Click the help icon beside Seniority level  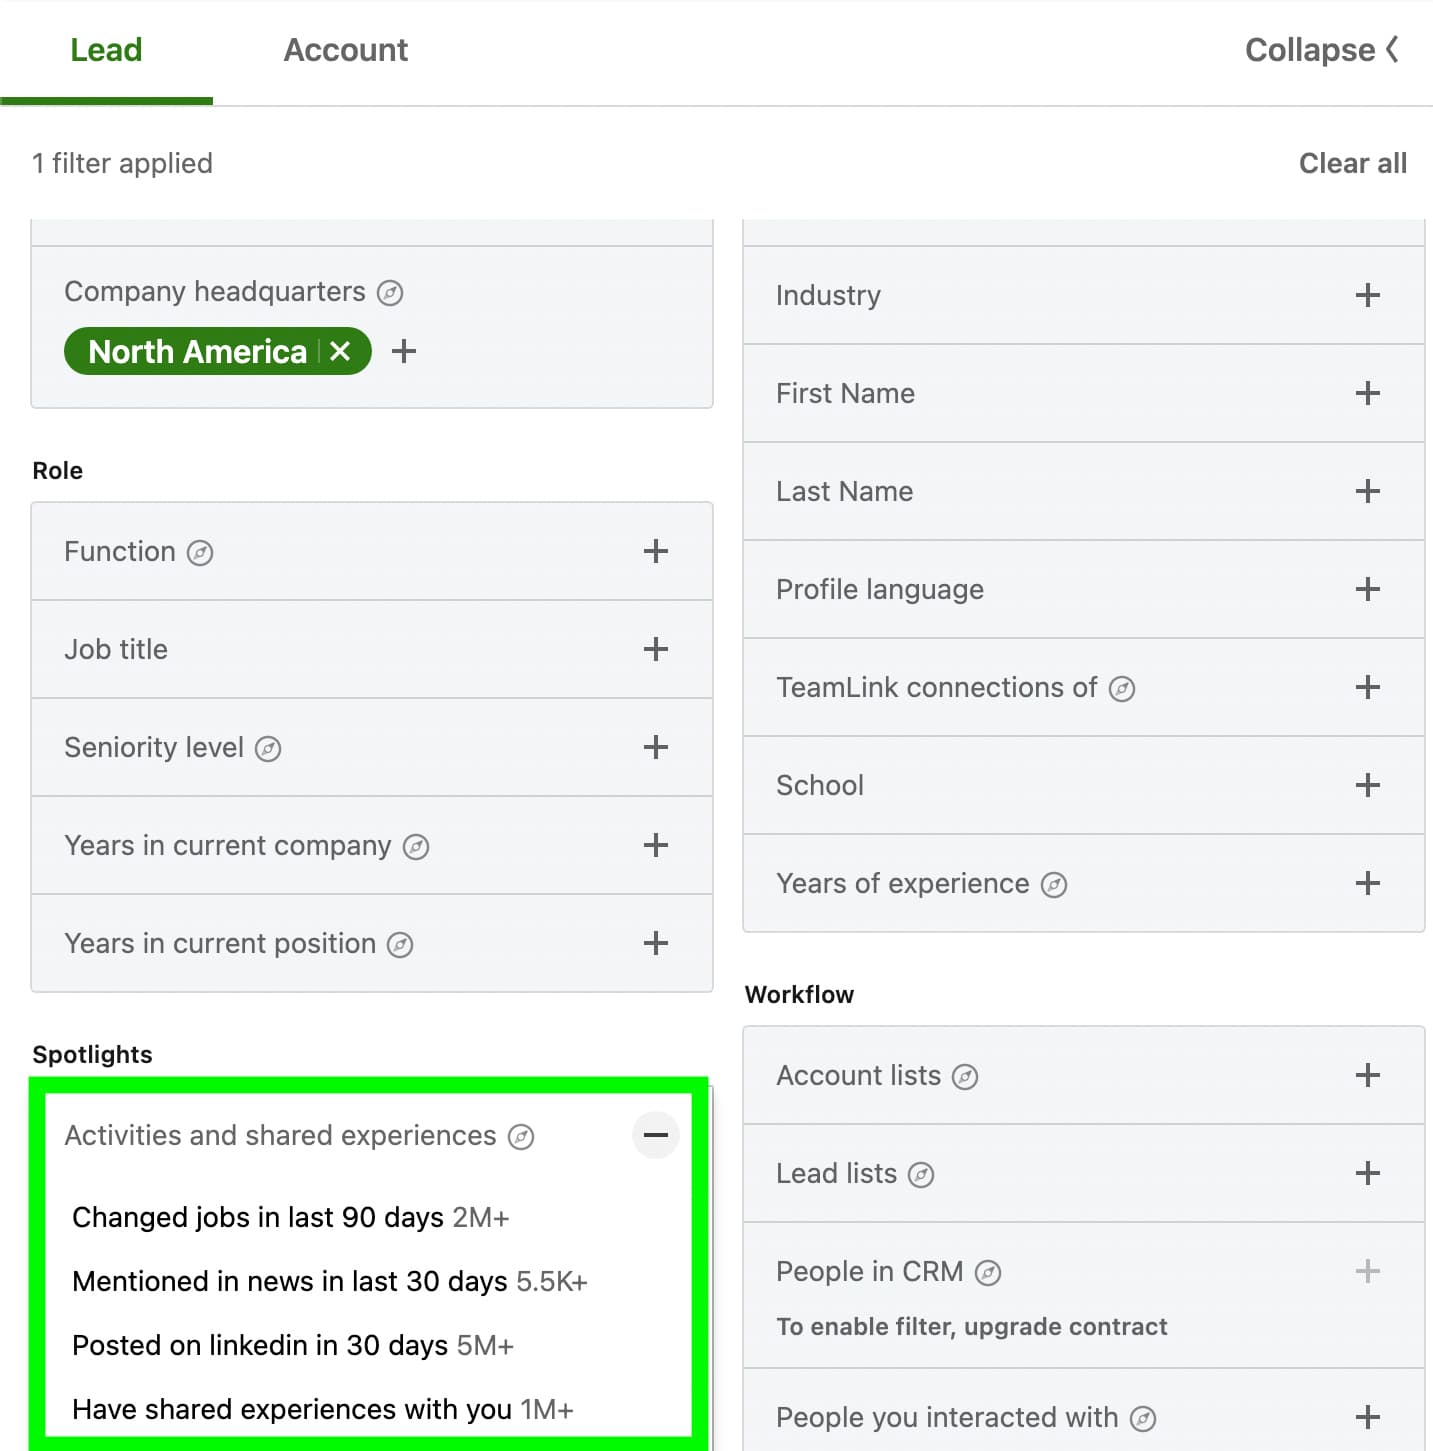pyautogui.click(x=267, y=748)
